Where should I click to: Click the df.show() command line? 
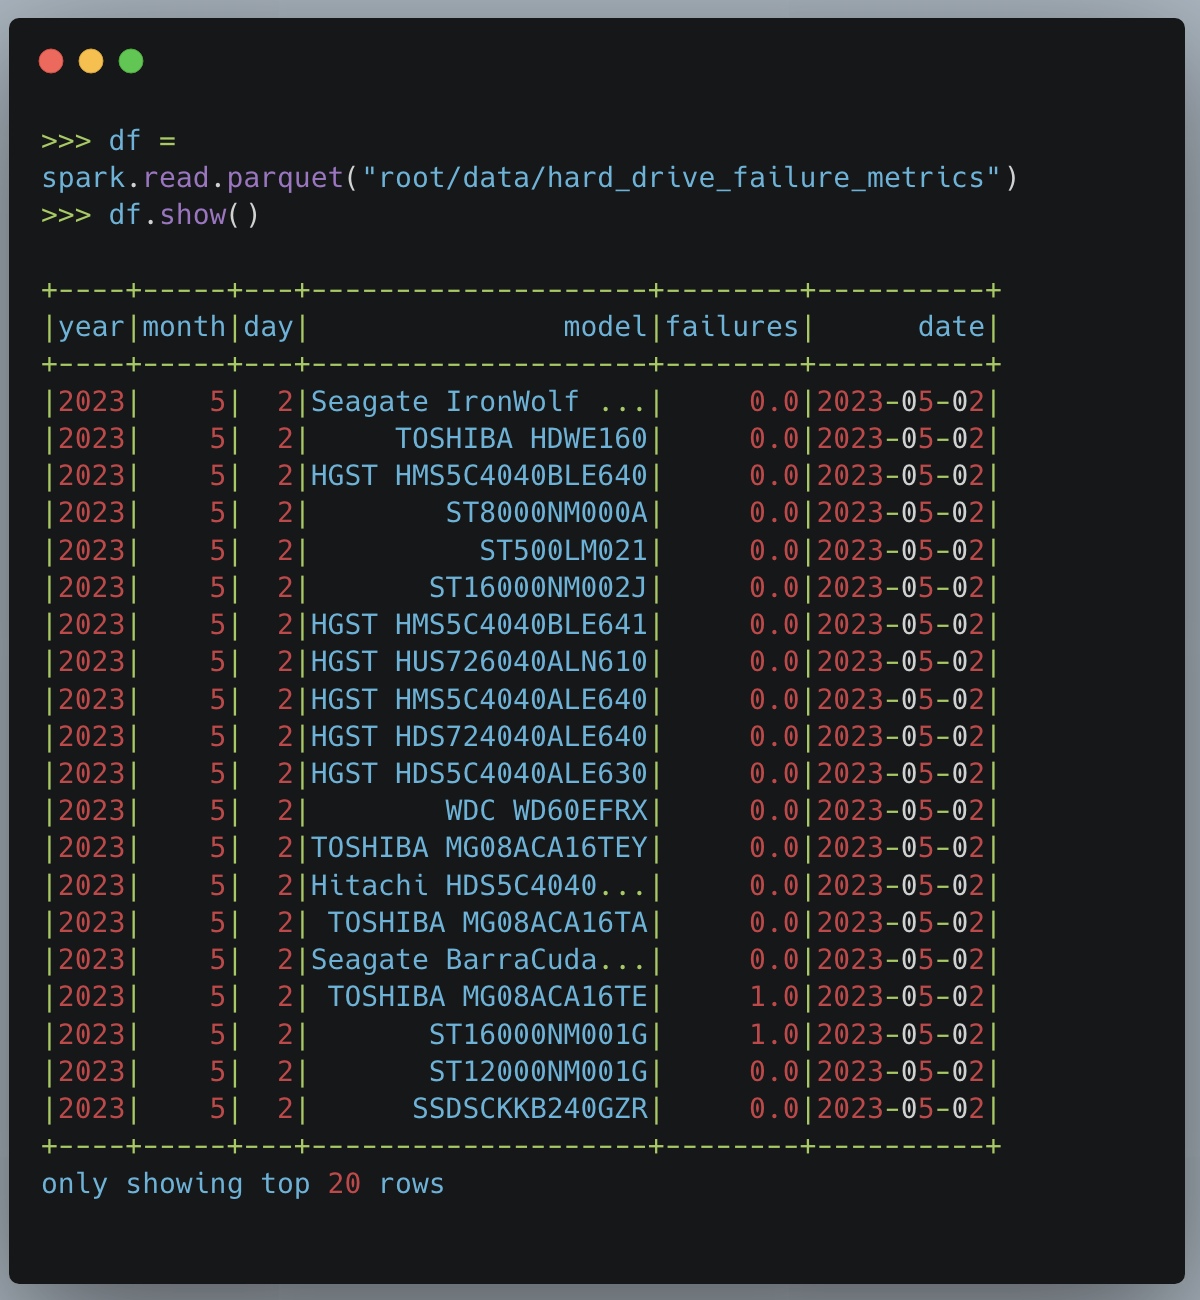[x=184, y=215]
